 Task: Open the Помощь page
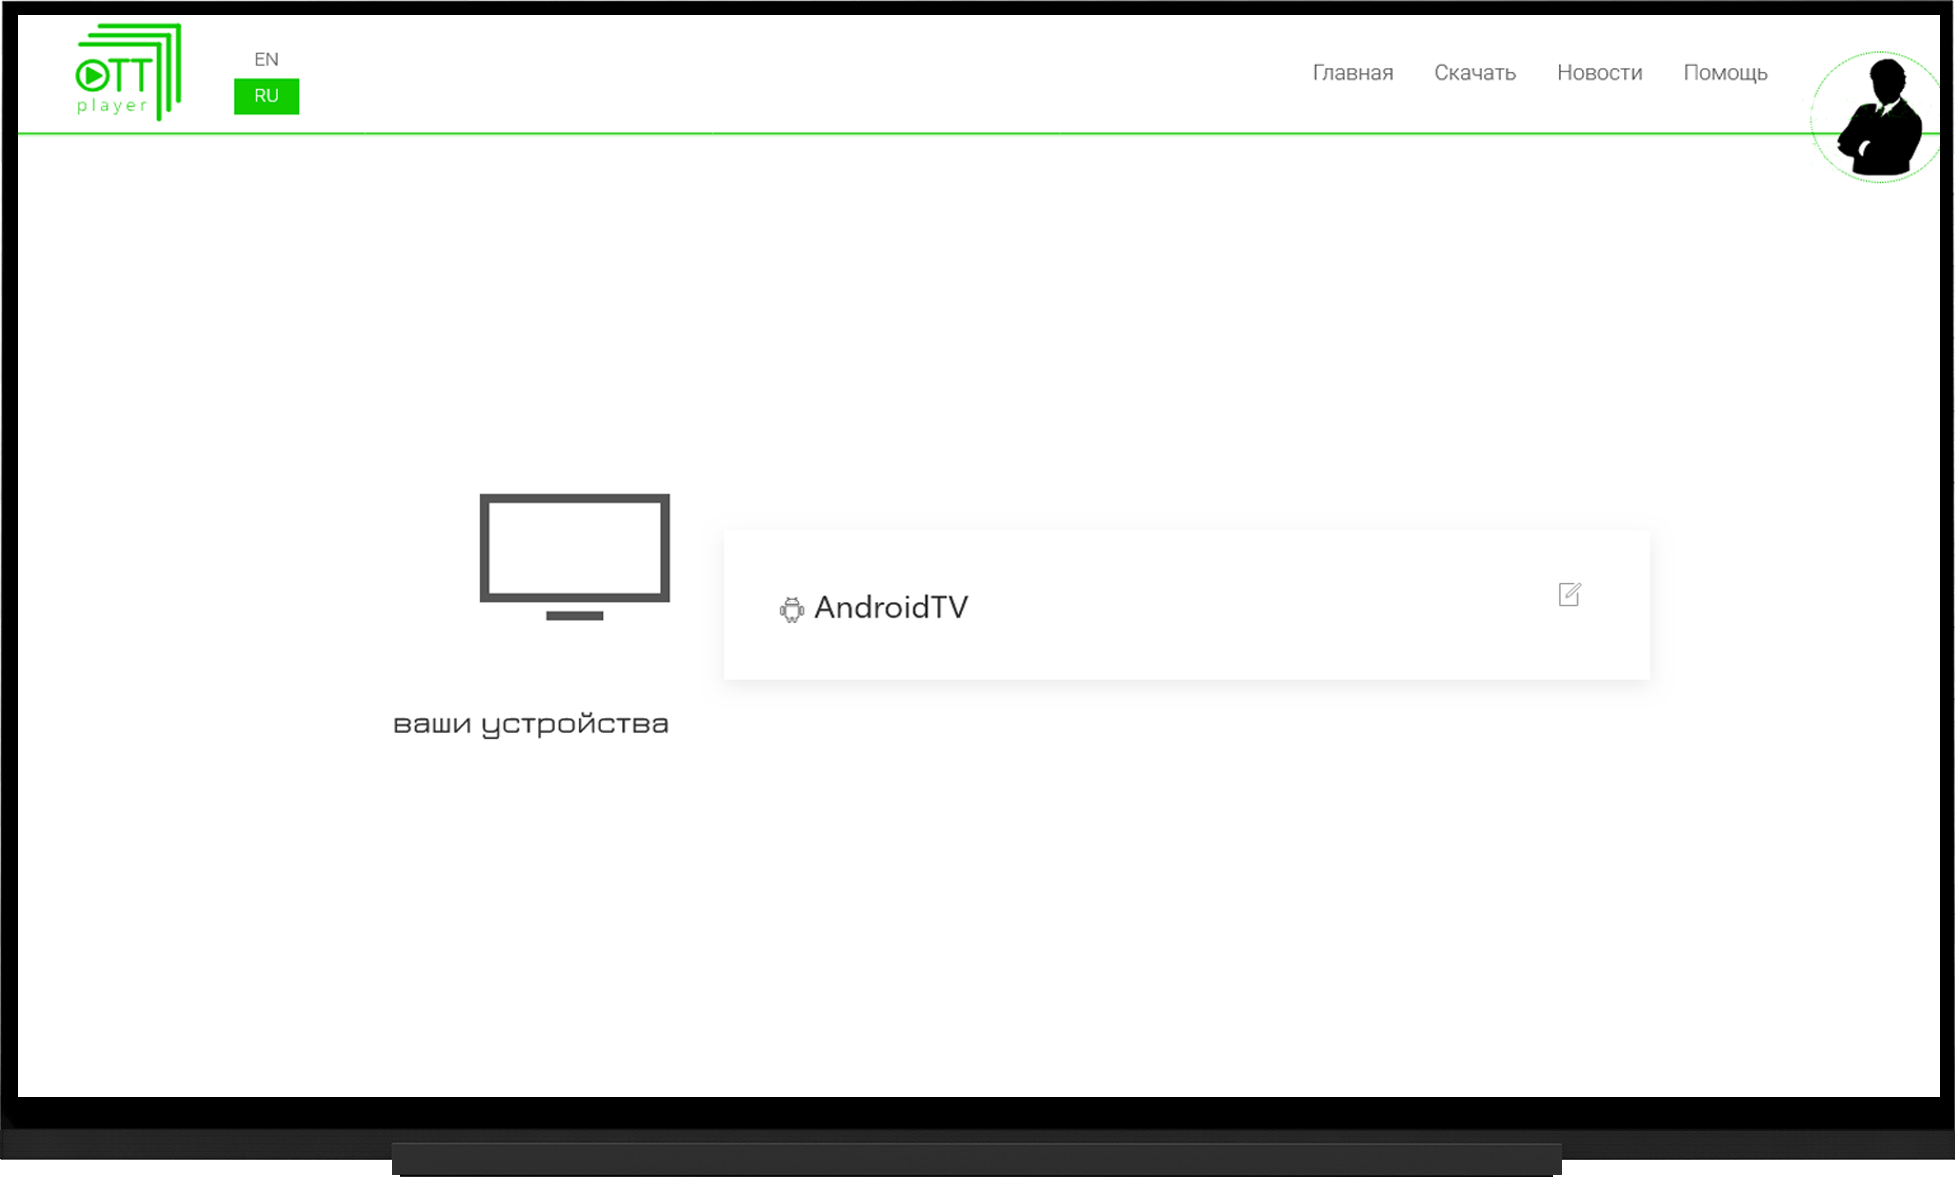[x=1725, y=74]
